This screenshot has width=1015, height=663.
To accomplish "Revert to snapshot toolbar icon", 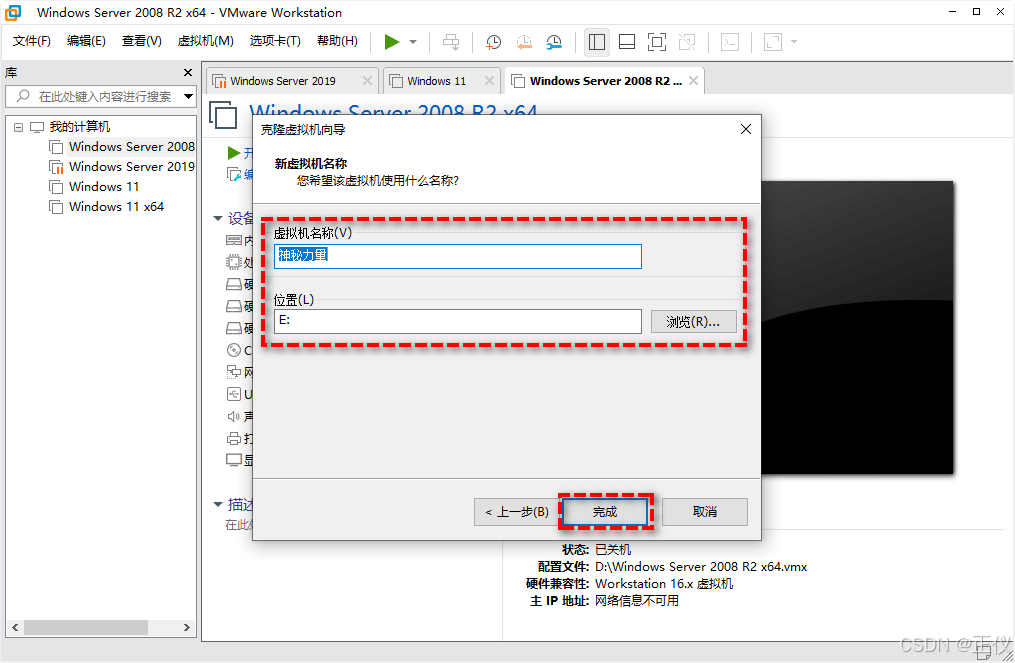I will coord(524,42).
